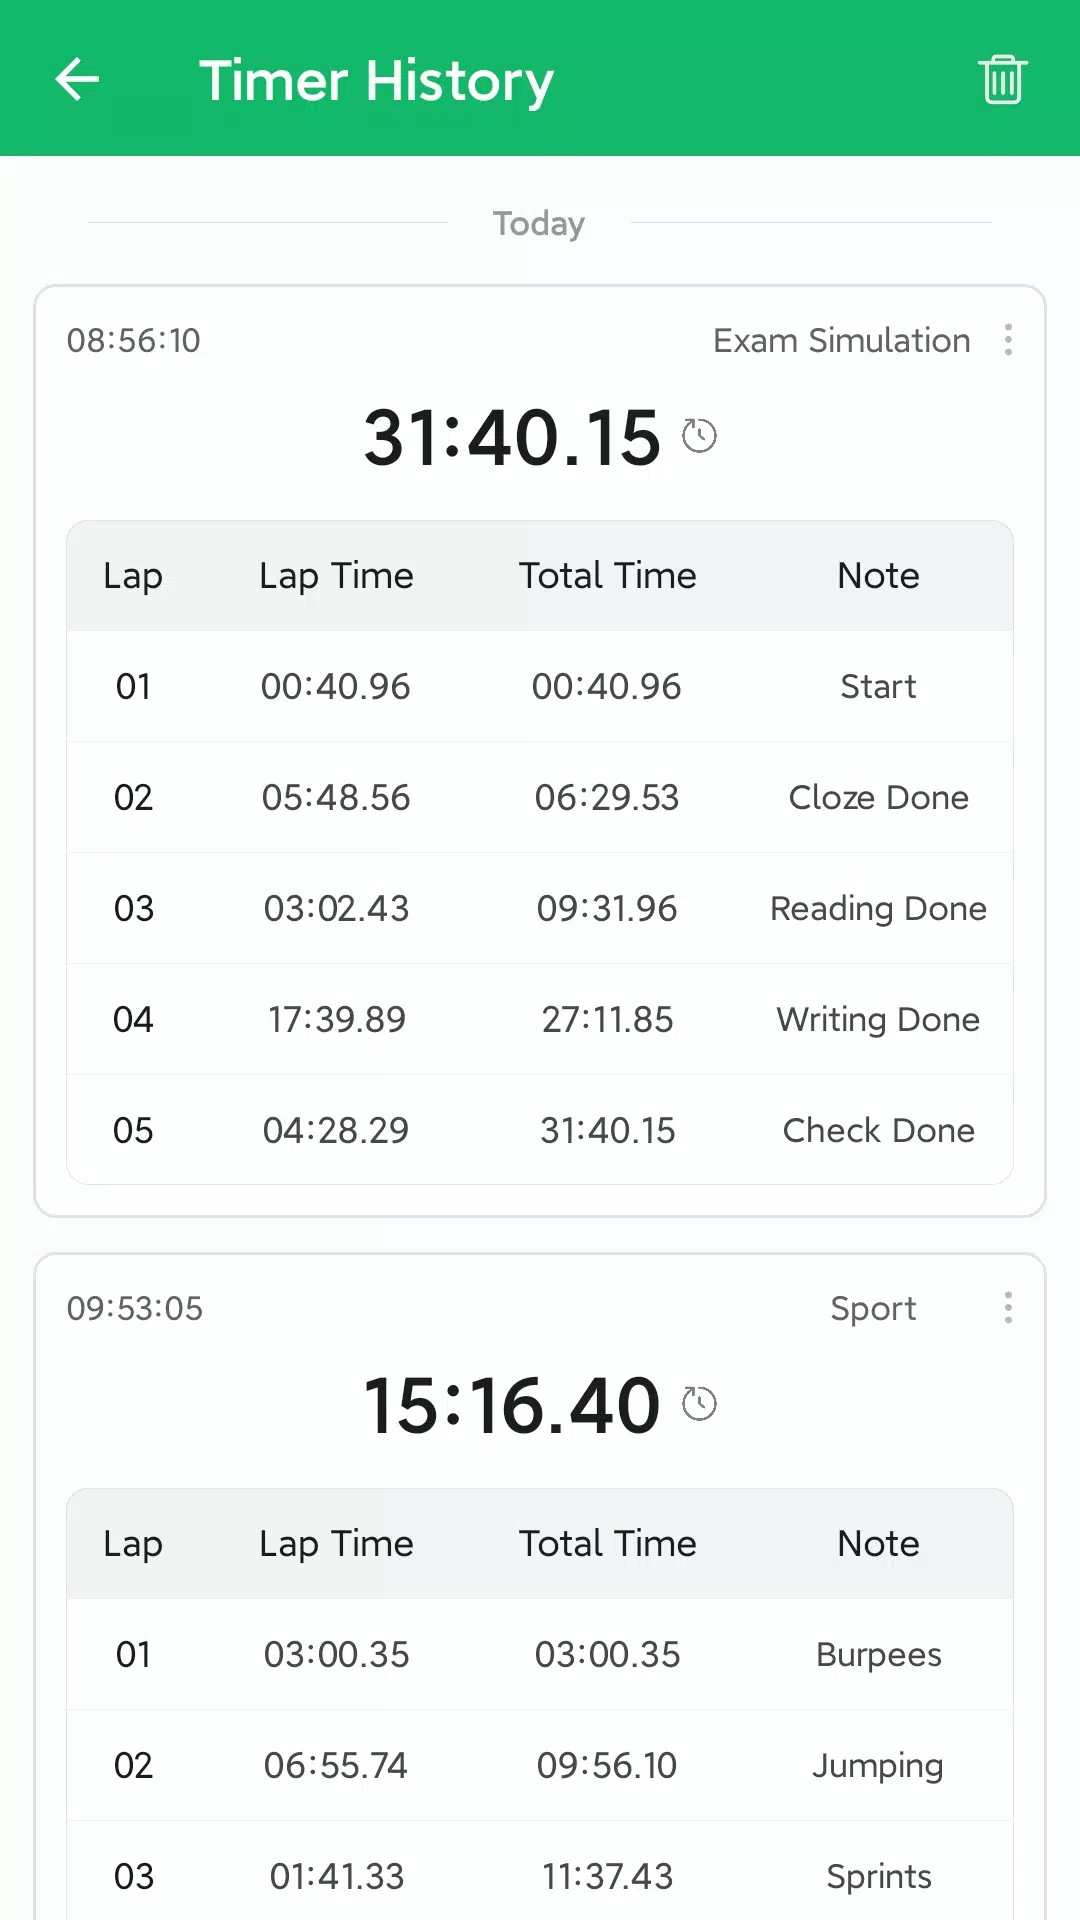This screenshot has height=1920, width=1080.
Task: Click the trash icon to delete history
Action: click(1003, 79)
